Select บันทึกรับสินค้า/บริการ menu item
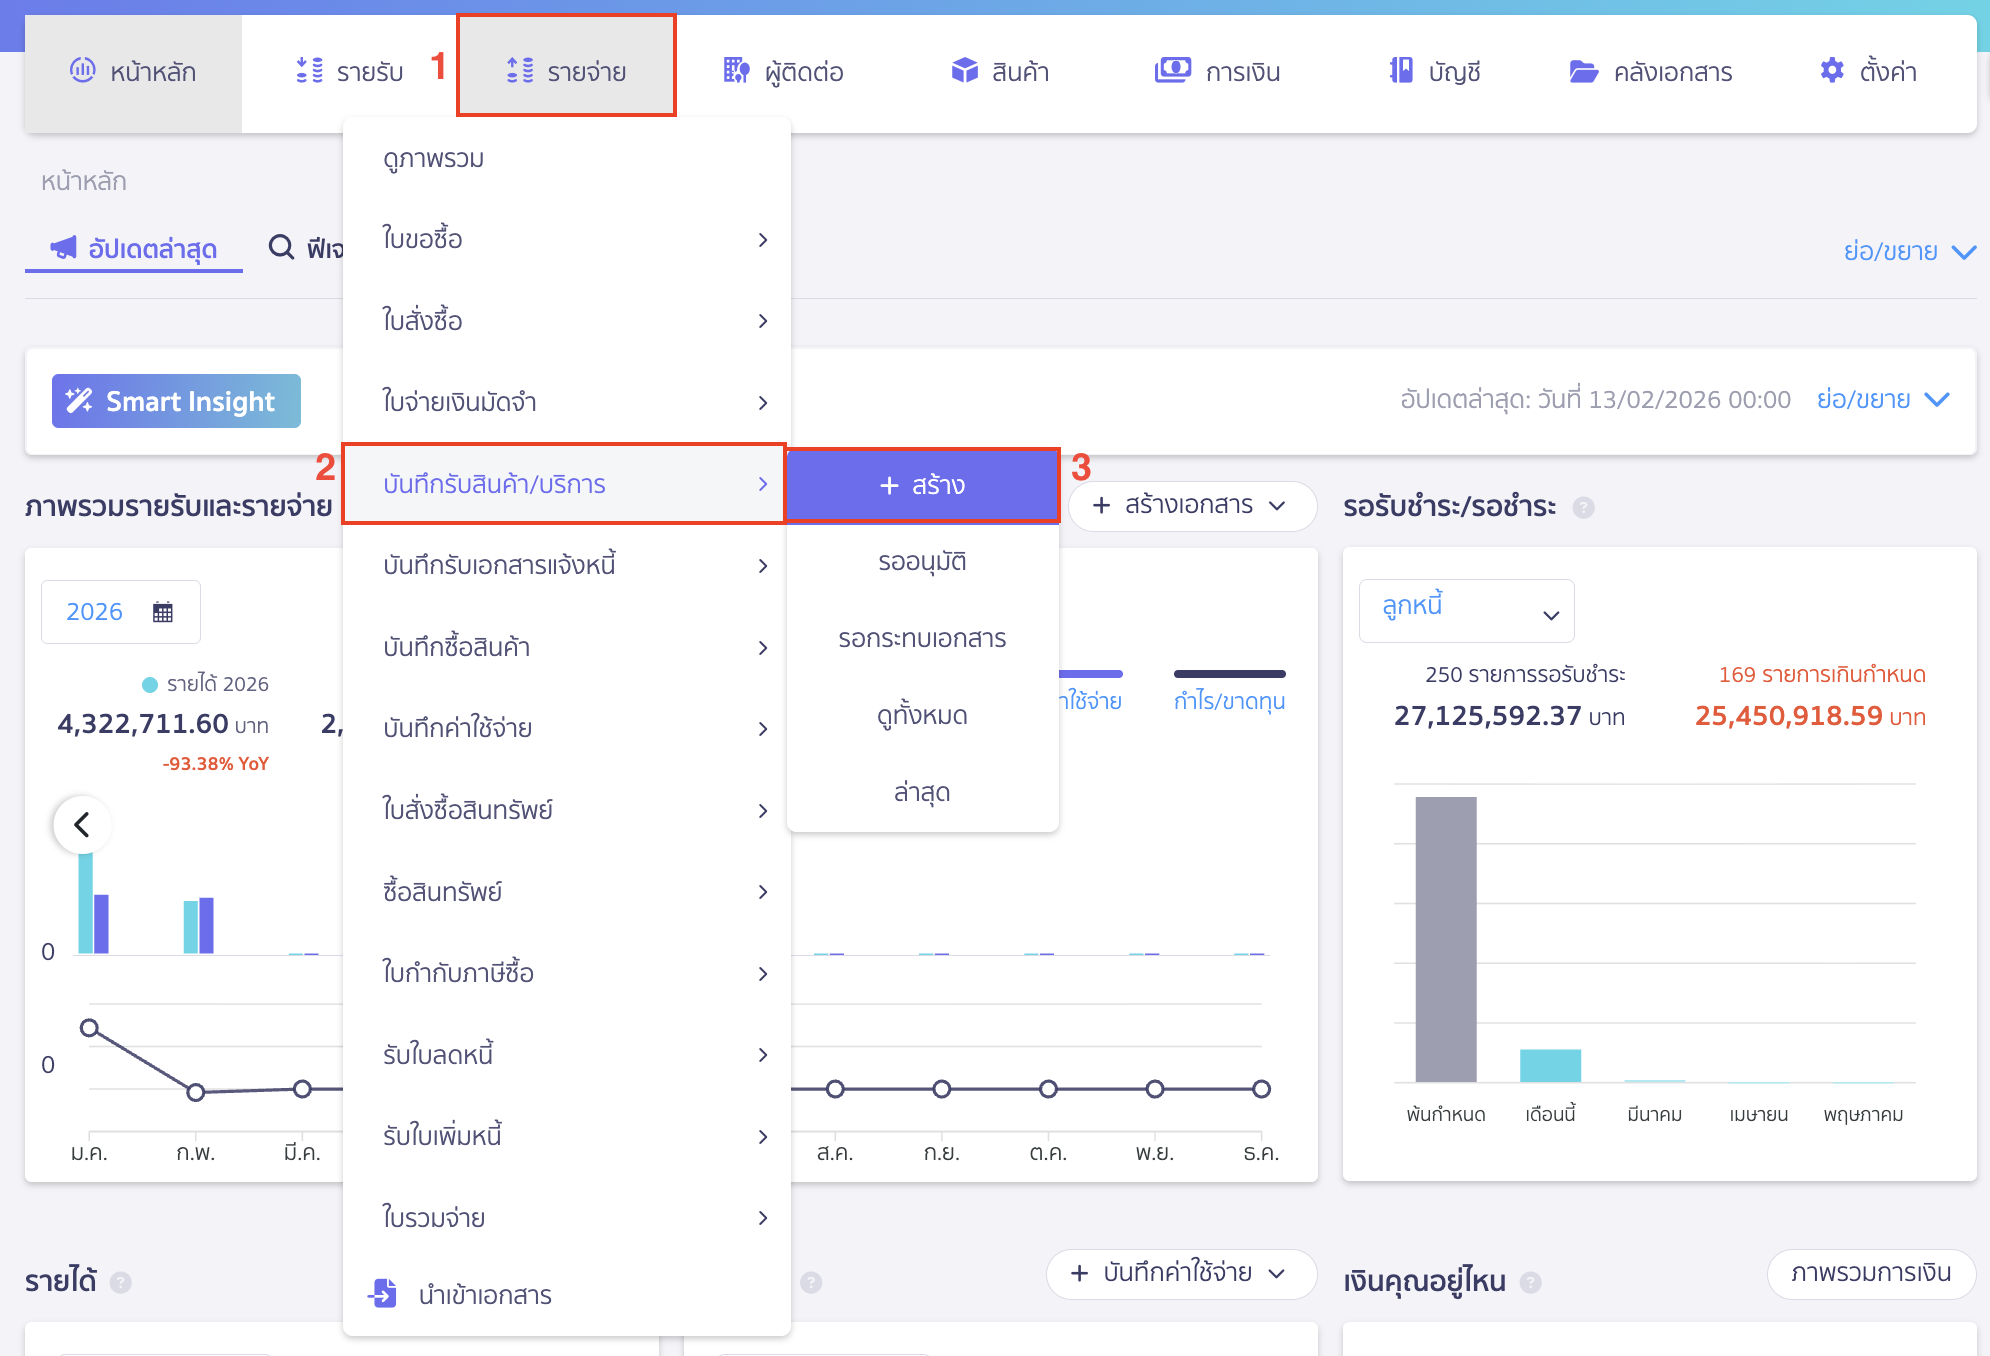 point(564,484)
